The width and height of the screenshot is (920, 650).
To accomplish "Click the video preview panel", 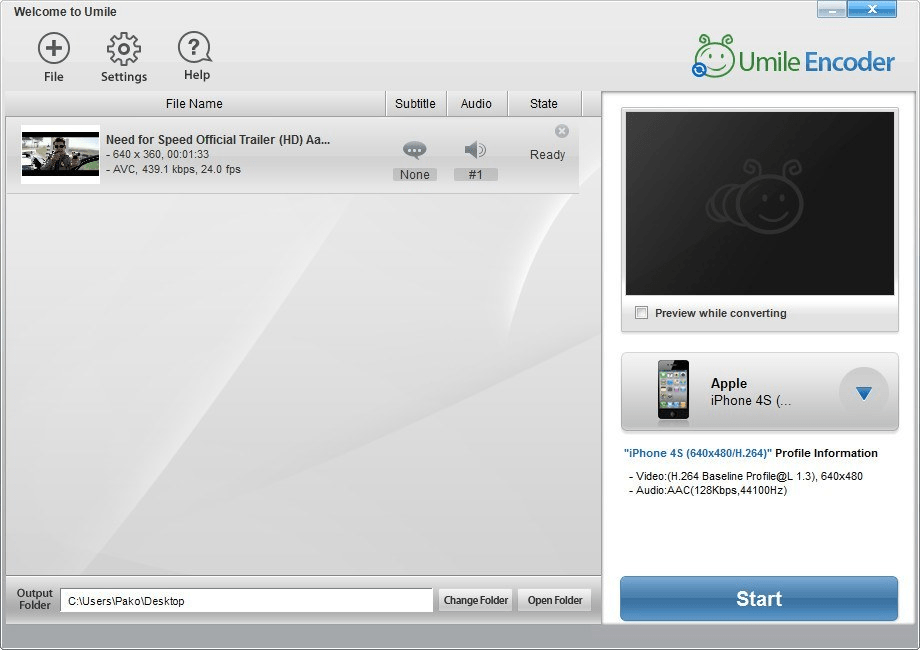I will (760, 204).
